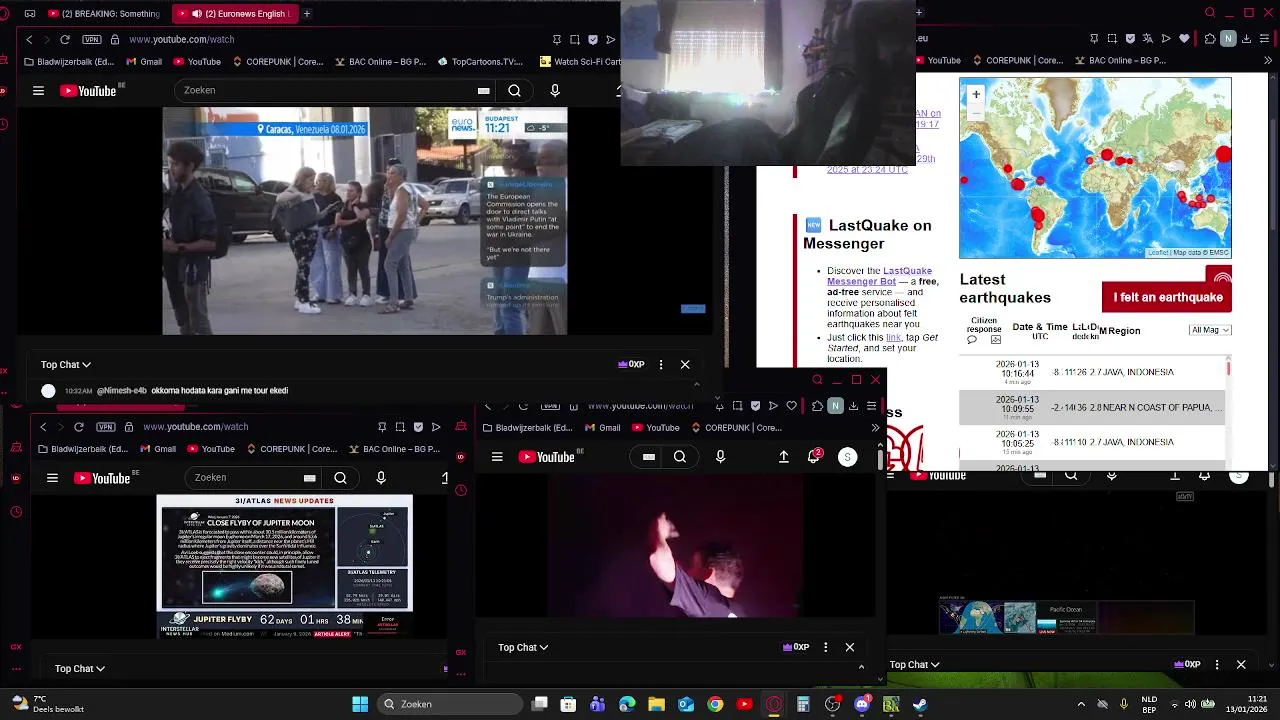
Task: Click the earthquake table scrollbar
Action: coord(1229,369)
